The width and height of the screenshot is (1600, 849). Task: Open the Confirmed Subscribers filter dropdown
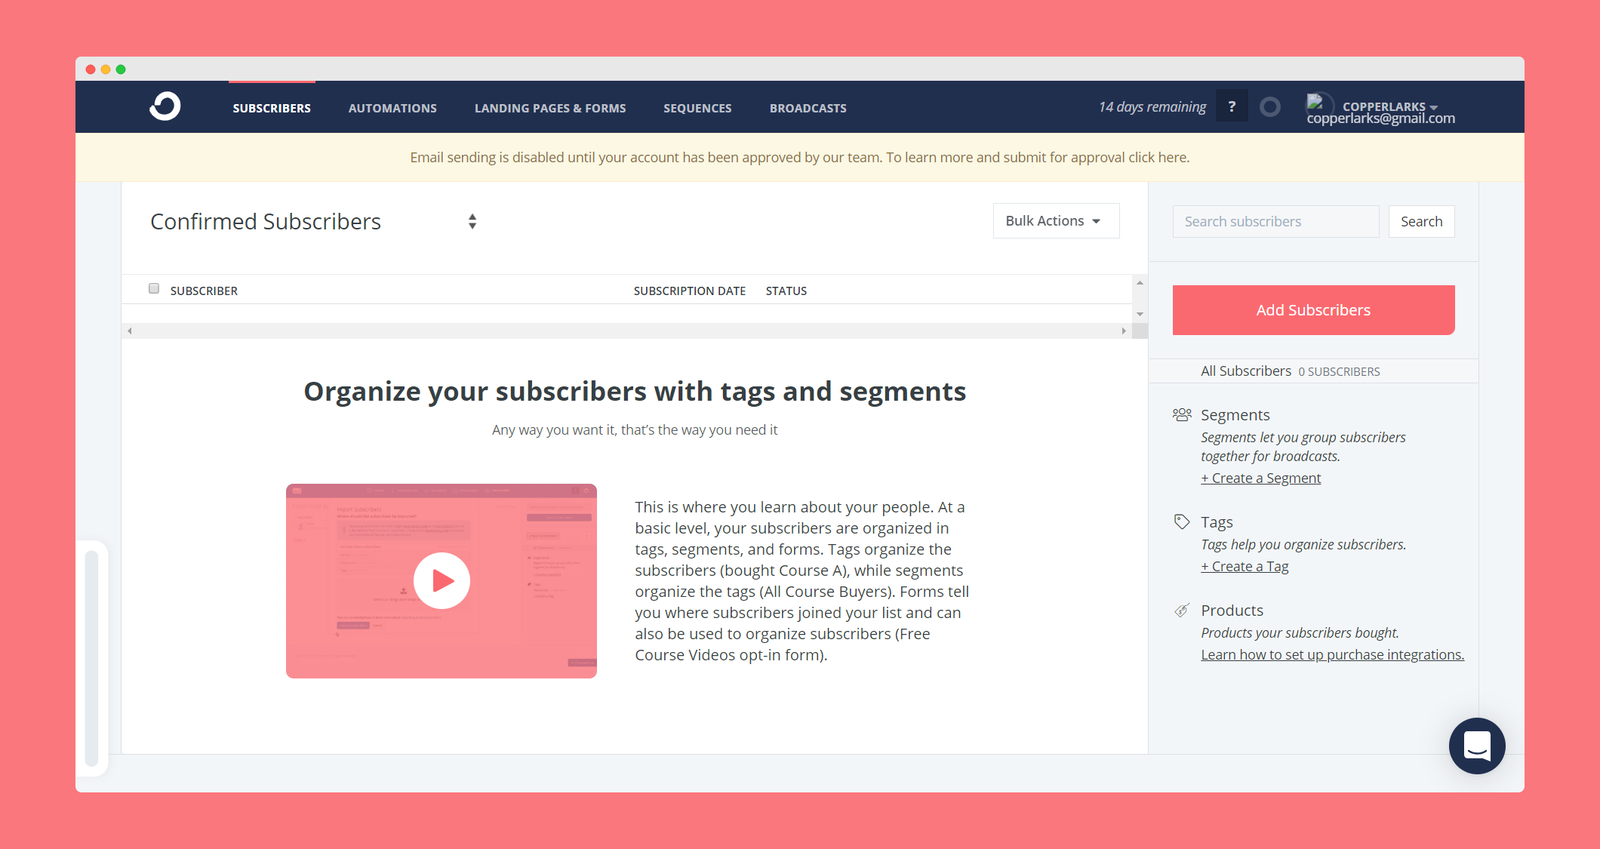pos(314,222)
